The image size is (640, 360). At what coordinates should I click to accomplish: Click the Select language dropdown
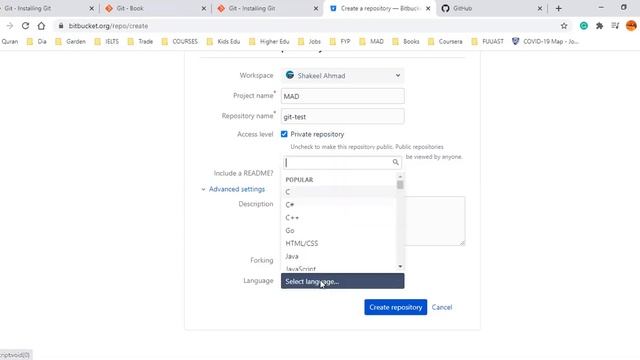click(342, 281)
